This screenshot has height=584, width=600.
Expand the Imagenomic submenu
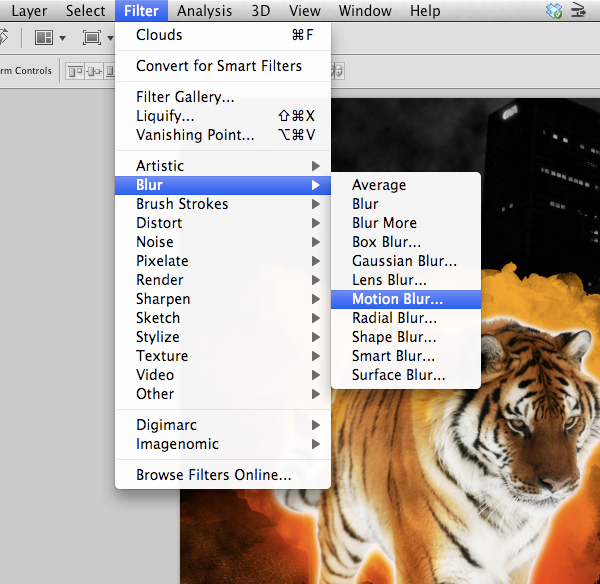(223, 444)
